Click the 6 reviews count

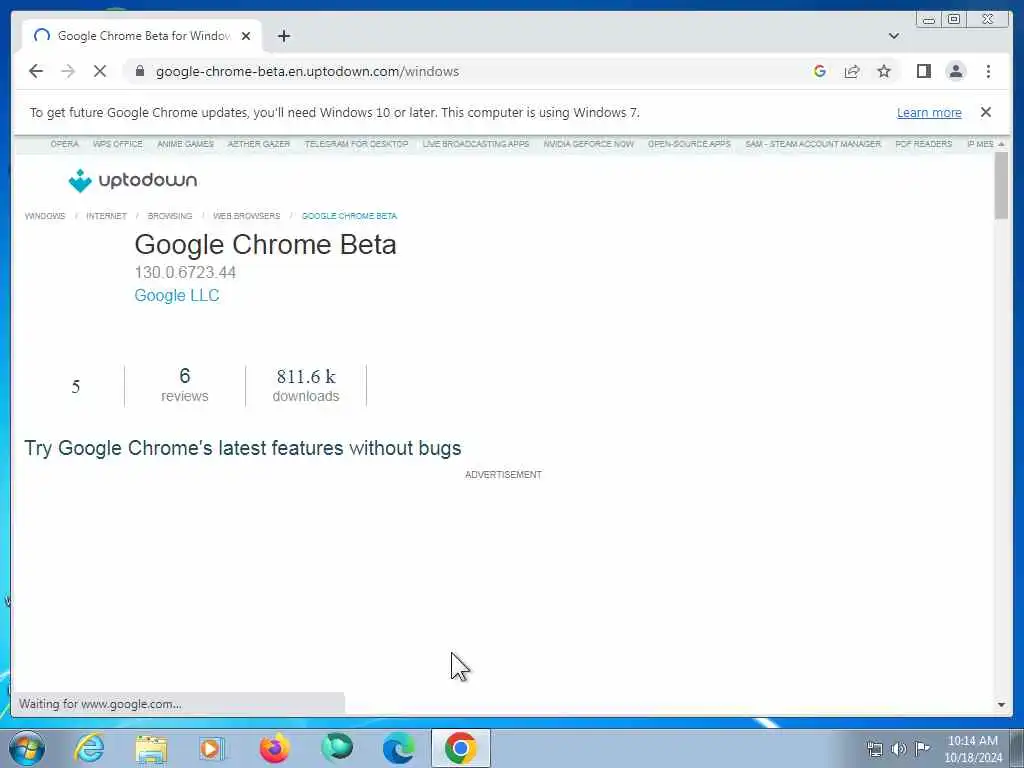[x=185, y=385]
